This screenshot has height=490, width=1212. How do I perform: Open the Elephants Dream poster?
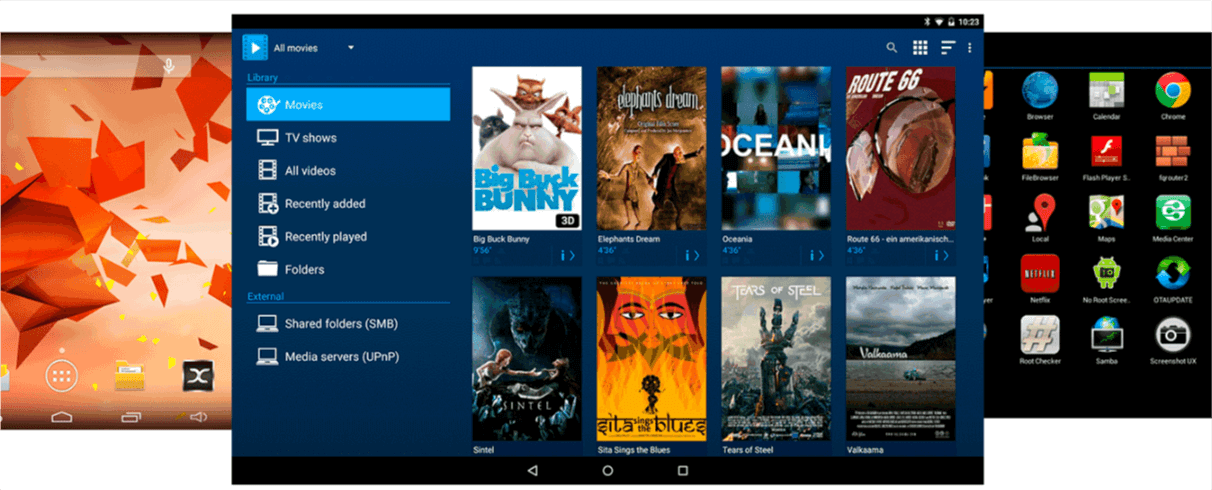pyautogui.click(x=651, y=149)
